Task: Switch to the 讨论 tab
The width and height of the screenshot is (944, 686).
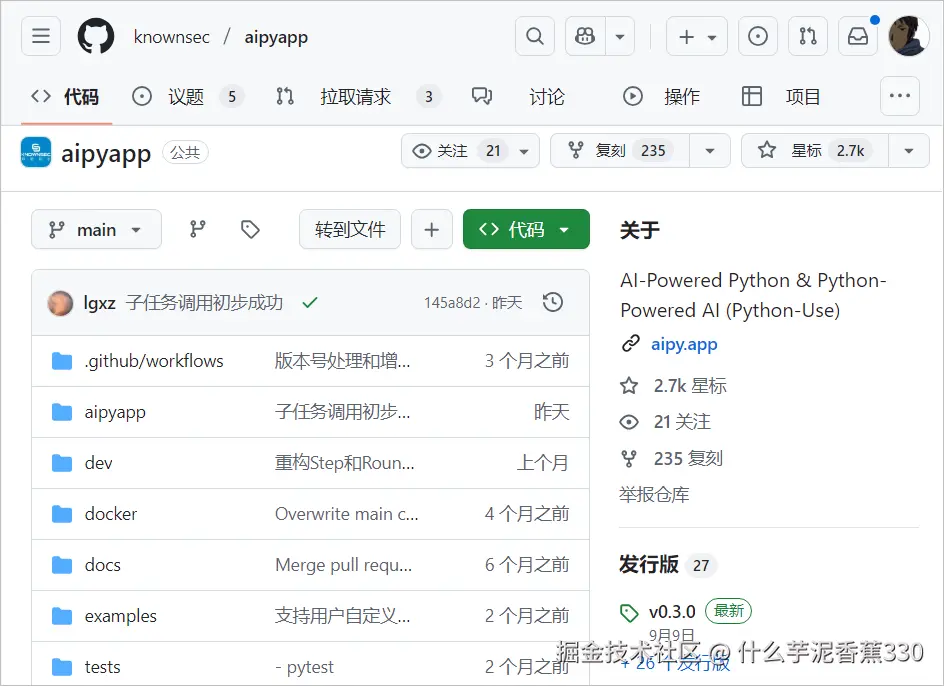Action: coord(519,96)
